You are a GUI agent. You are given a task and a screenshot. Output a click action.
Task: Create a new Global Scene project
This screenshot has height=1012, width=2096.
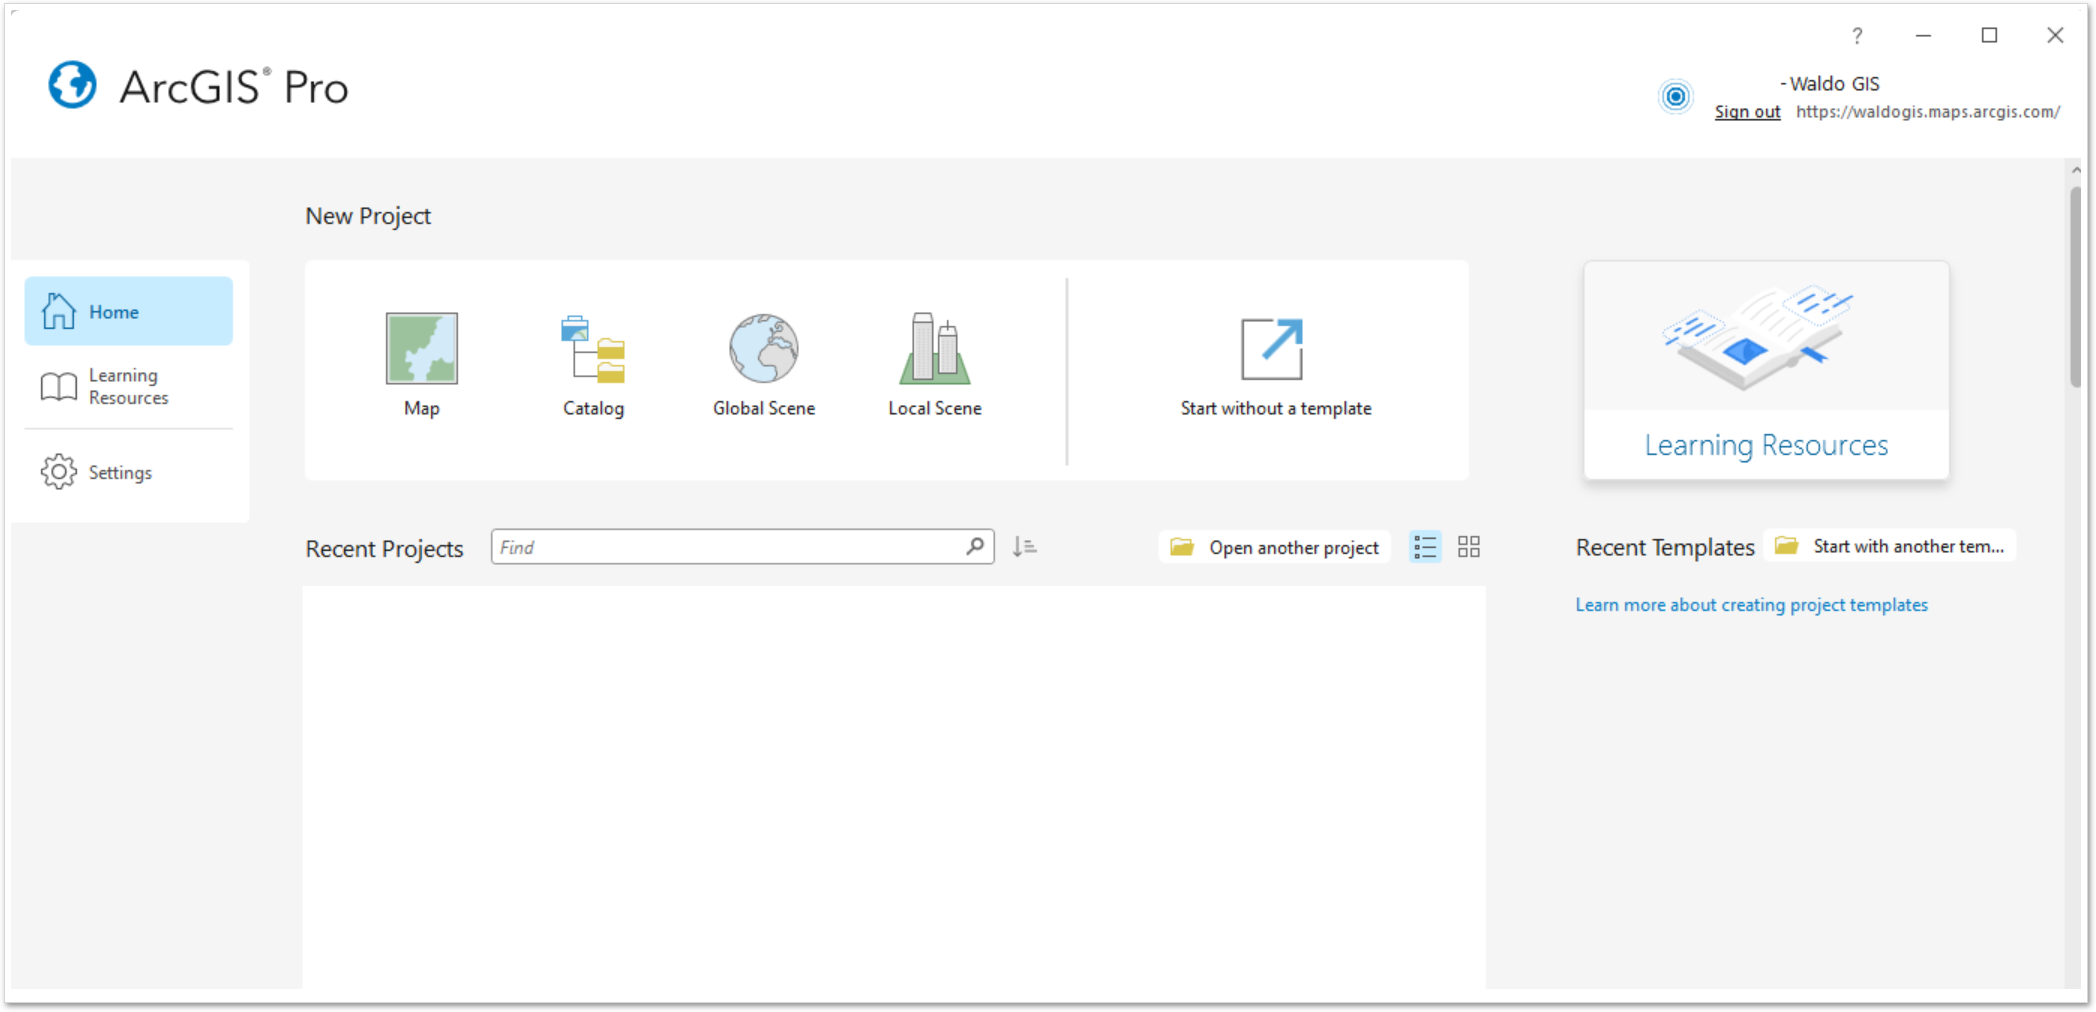pos(764,364)
